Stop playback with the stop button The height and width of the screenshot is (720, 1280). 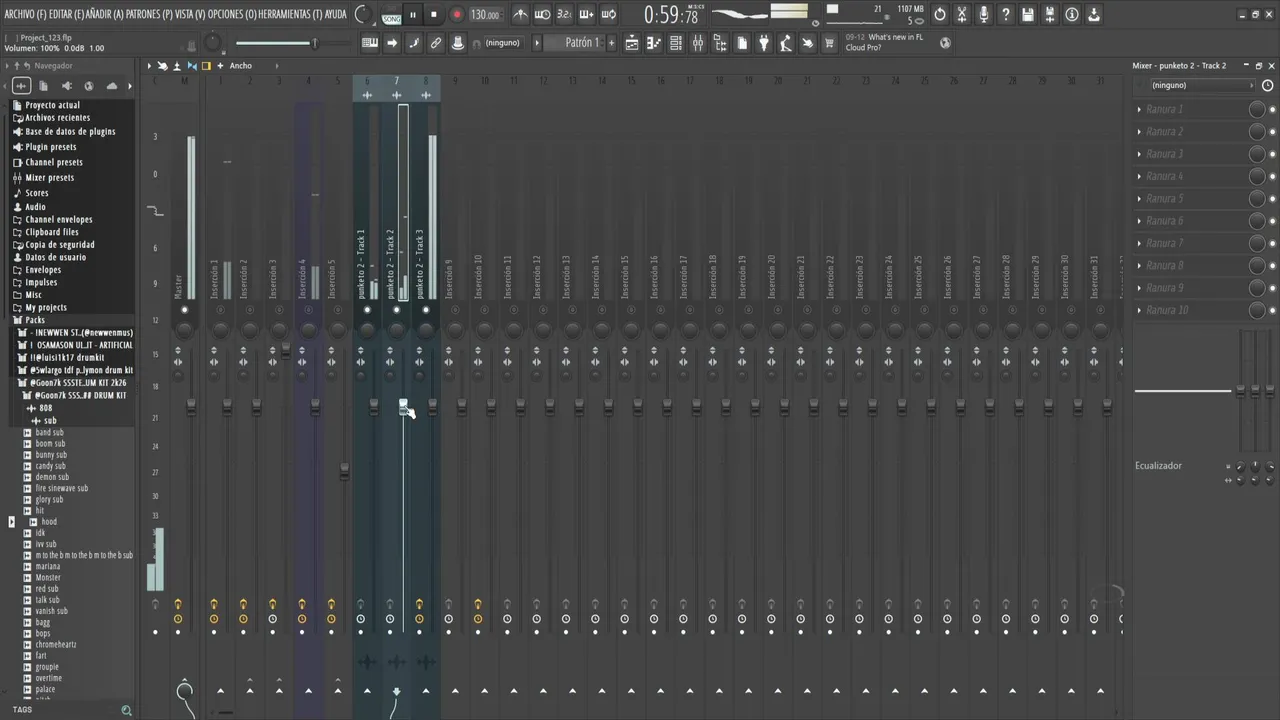click(x=434, y=14)
